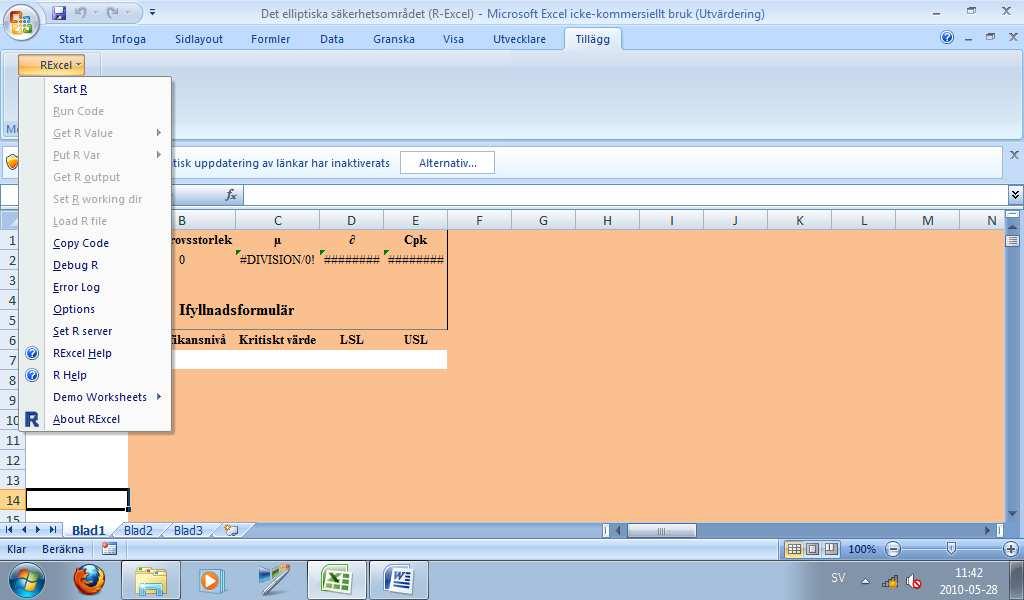The height and width of the screenshot is (600, 1024).
Task: Click the SV language indicator in the tray
Action: 839,578
